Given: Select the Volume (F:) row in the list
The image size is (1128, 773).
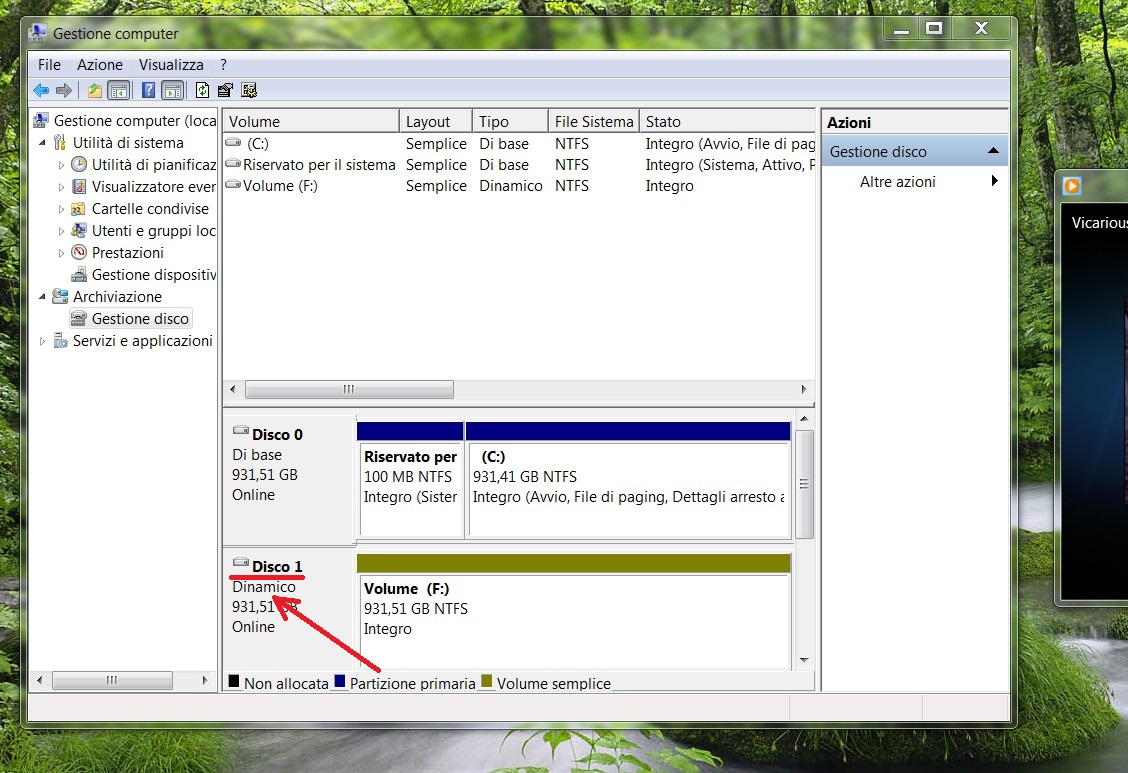Looking at the screenshot, I should tap(519, 186).
